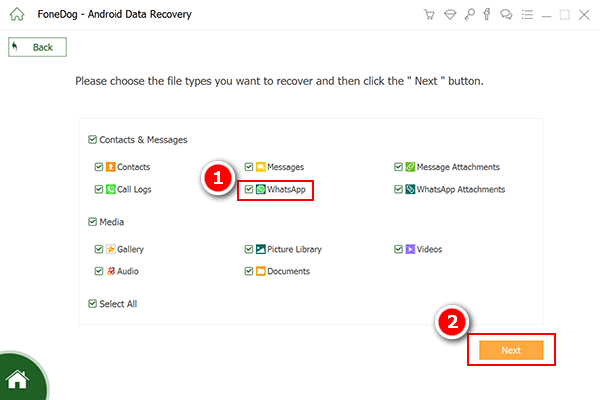Image resolution: width=600 pixels, height=400 pixels.
Task: Click the diamond upgrade icon
Action: [449, 15]
